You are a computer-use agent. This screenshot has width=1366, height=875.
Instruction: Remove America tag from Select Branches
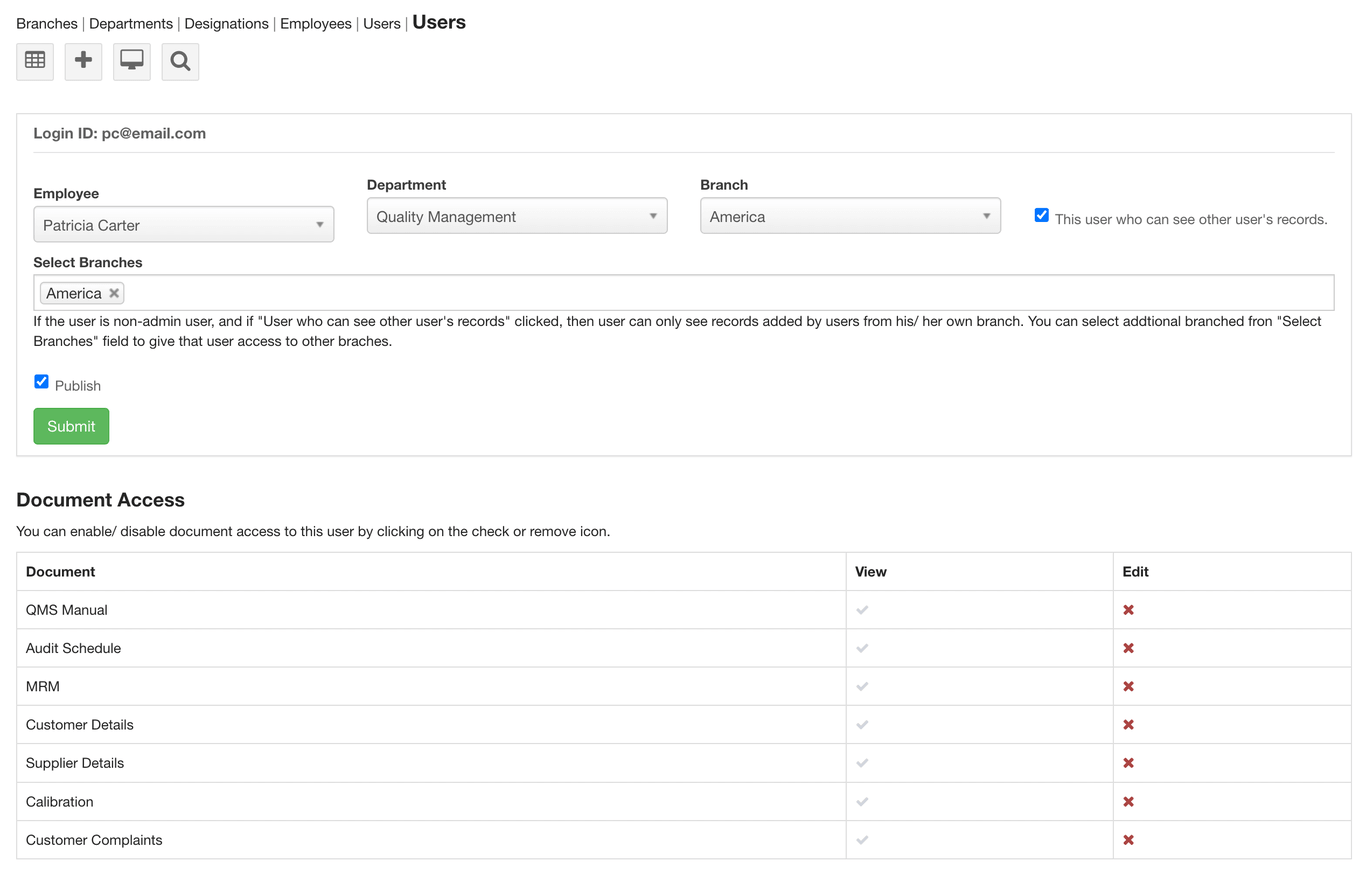(x=114, y=293)
